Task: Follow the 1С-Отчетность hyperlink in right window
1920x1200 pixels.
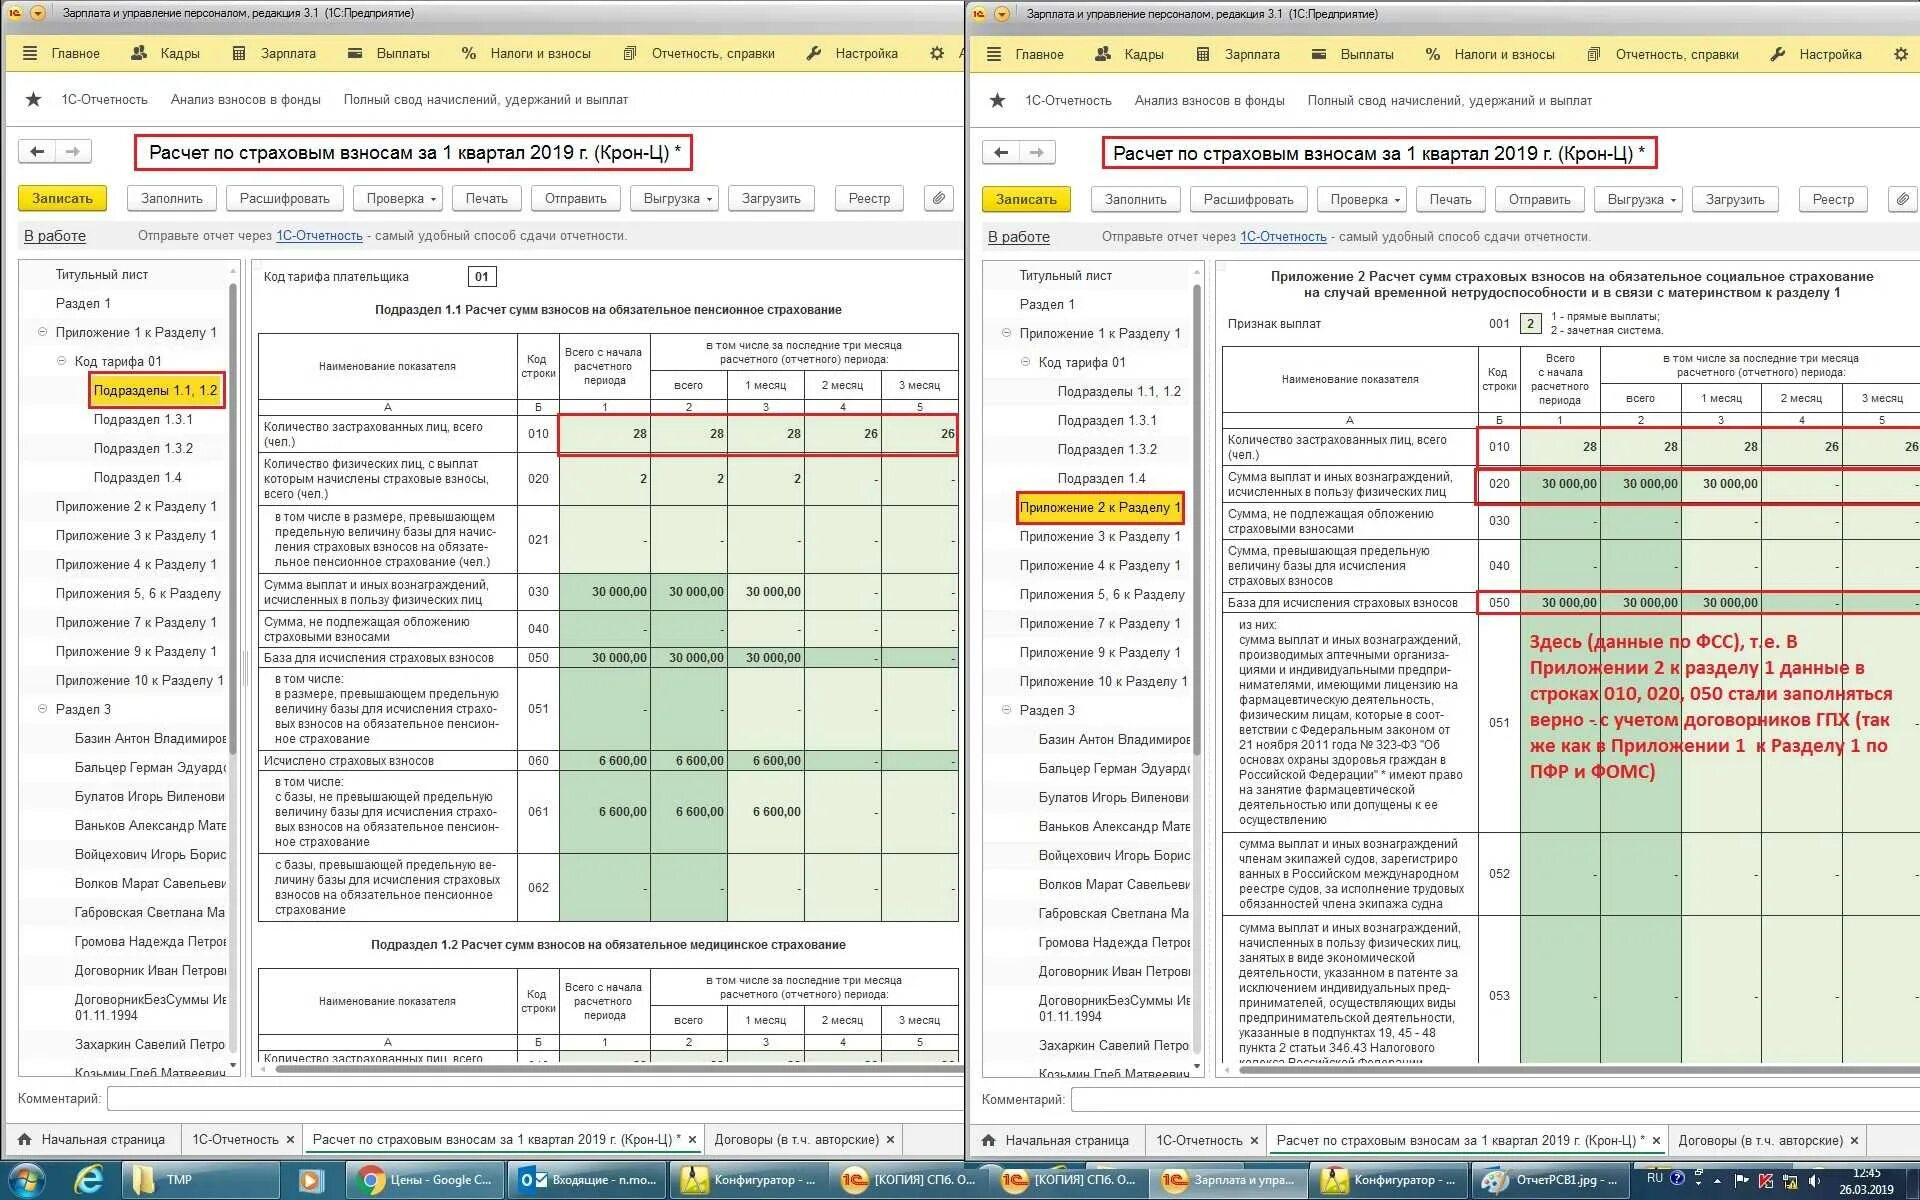Action: pyautogui.click(x=1283, y=237)
